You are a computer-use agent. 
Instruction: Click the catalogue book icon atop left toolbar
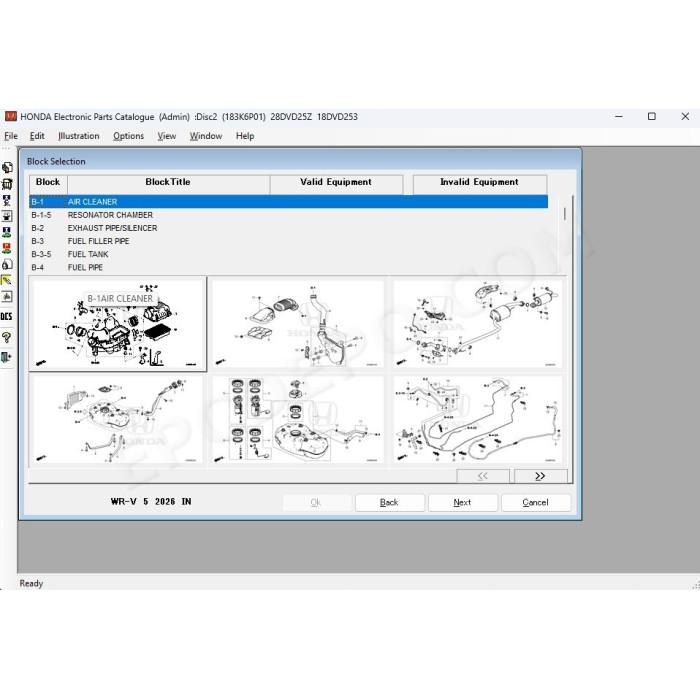click(7, 168)
